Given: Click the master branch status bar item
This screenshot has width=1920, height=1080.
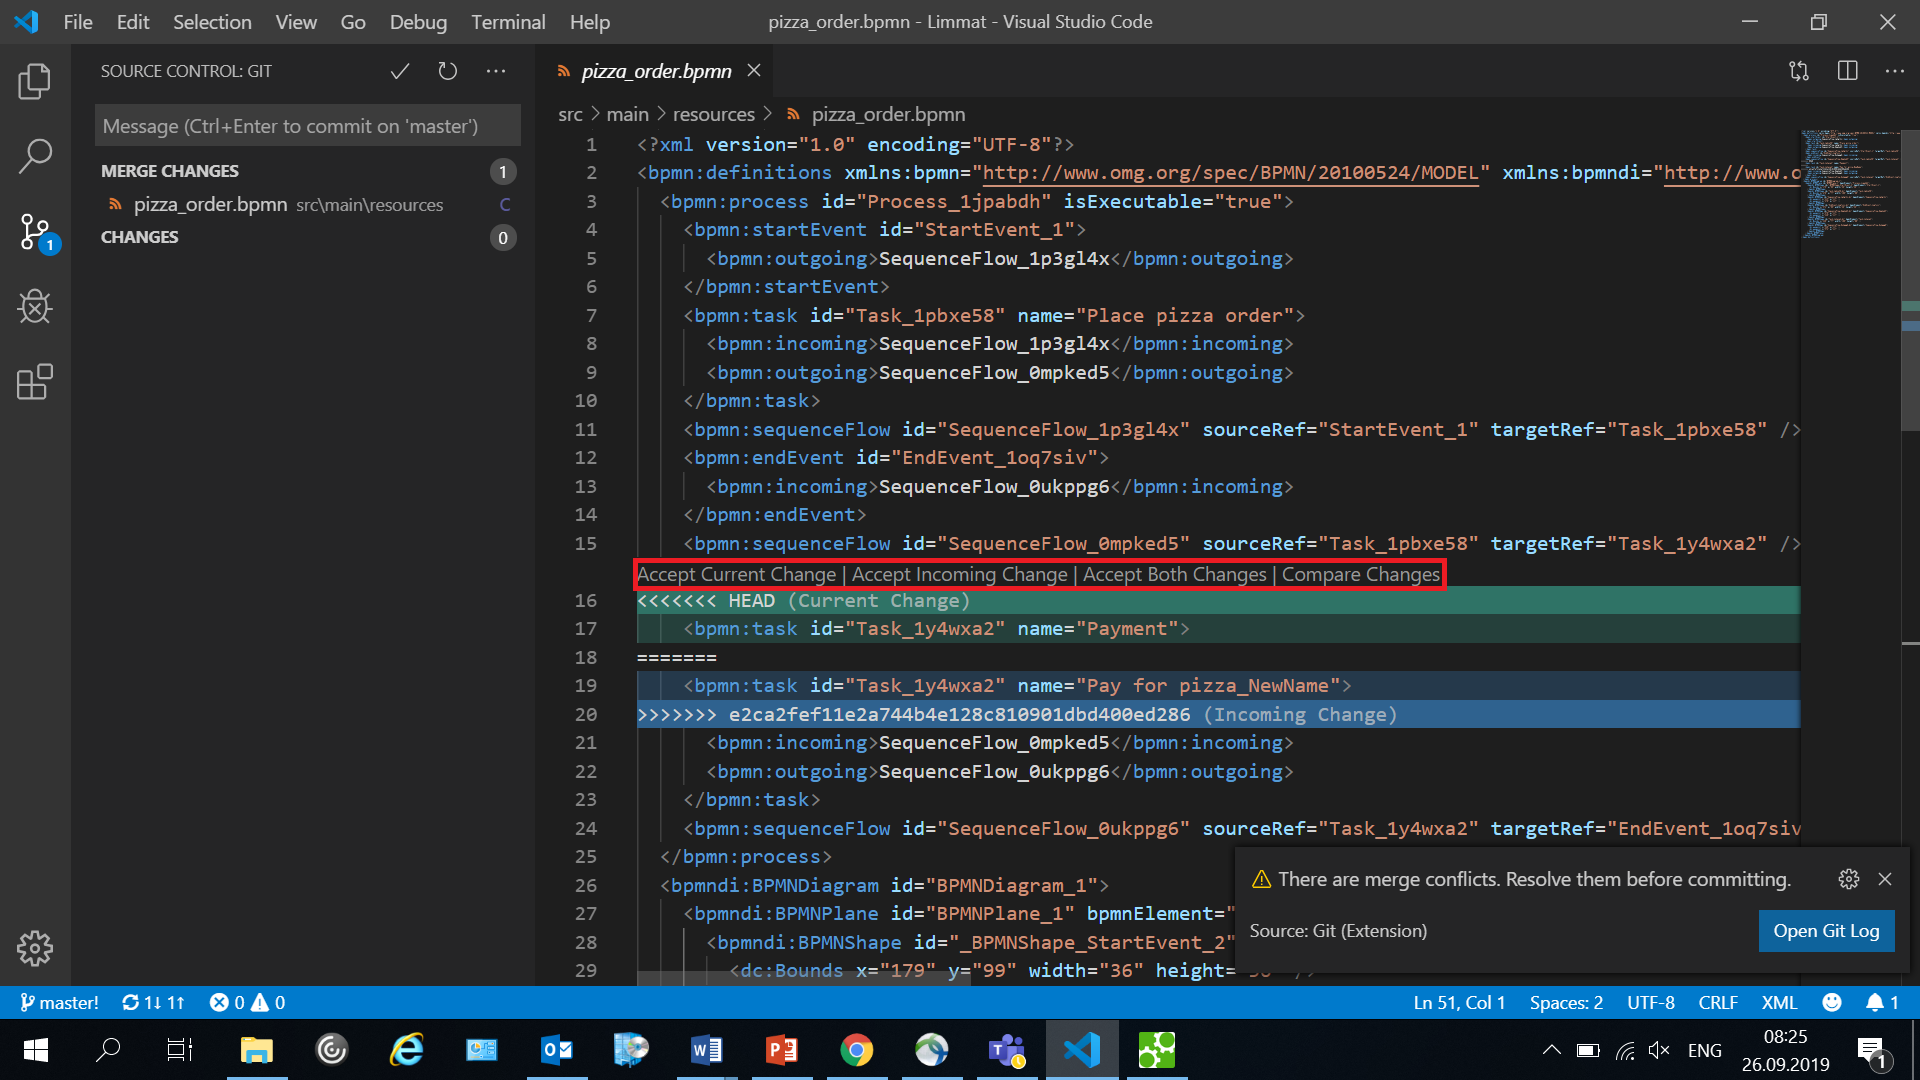Looking at the screenshot, I should click(60, 1002).
